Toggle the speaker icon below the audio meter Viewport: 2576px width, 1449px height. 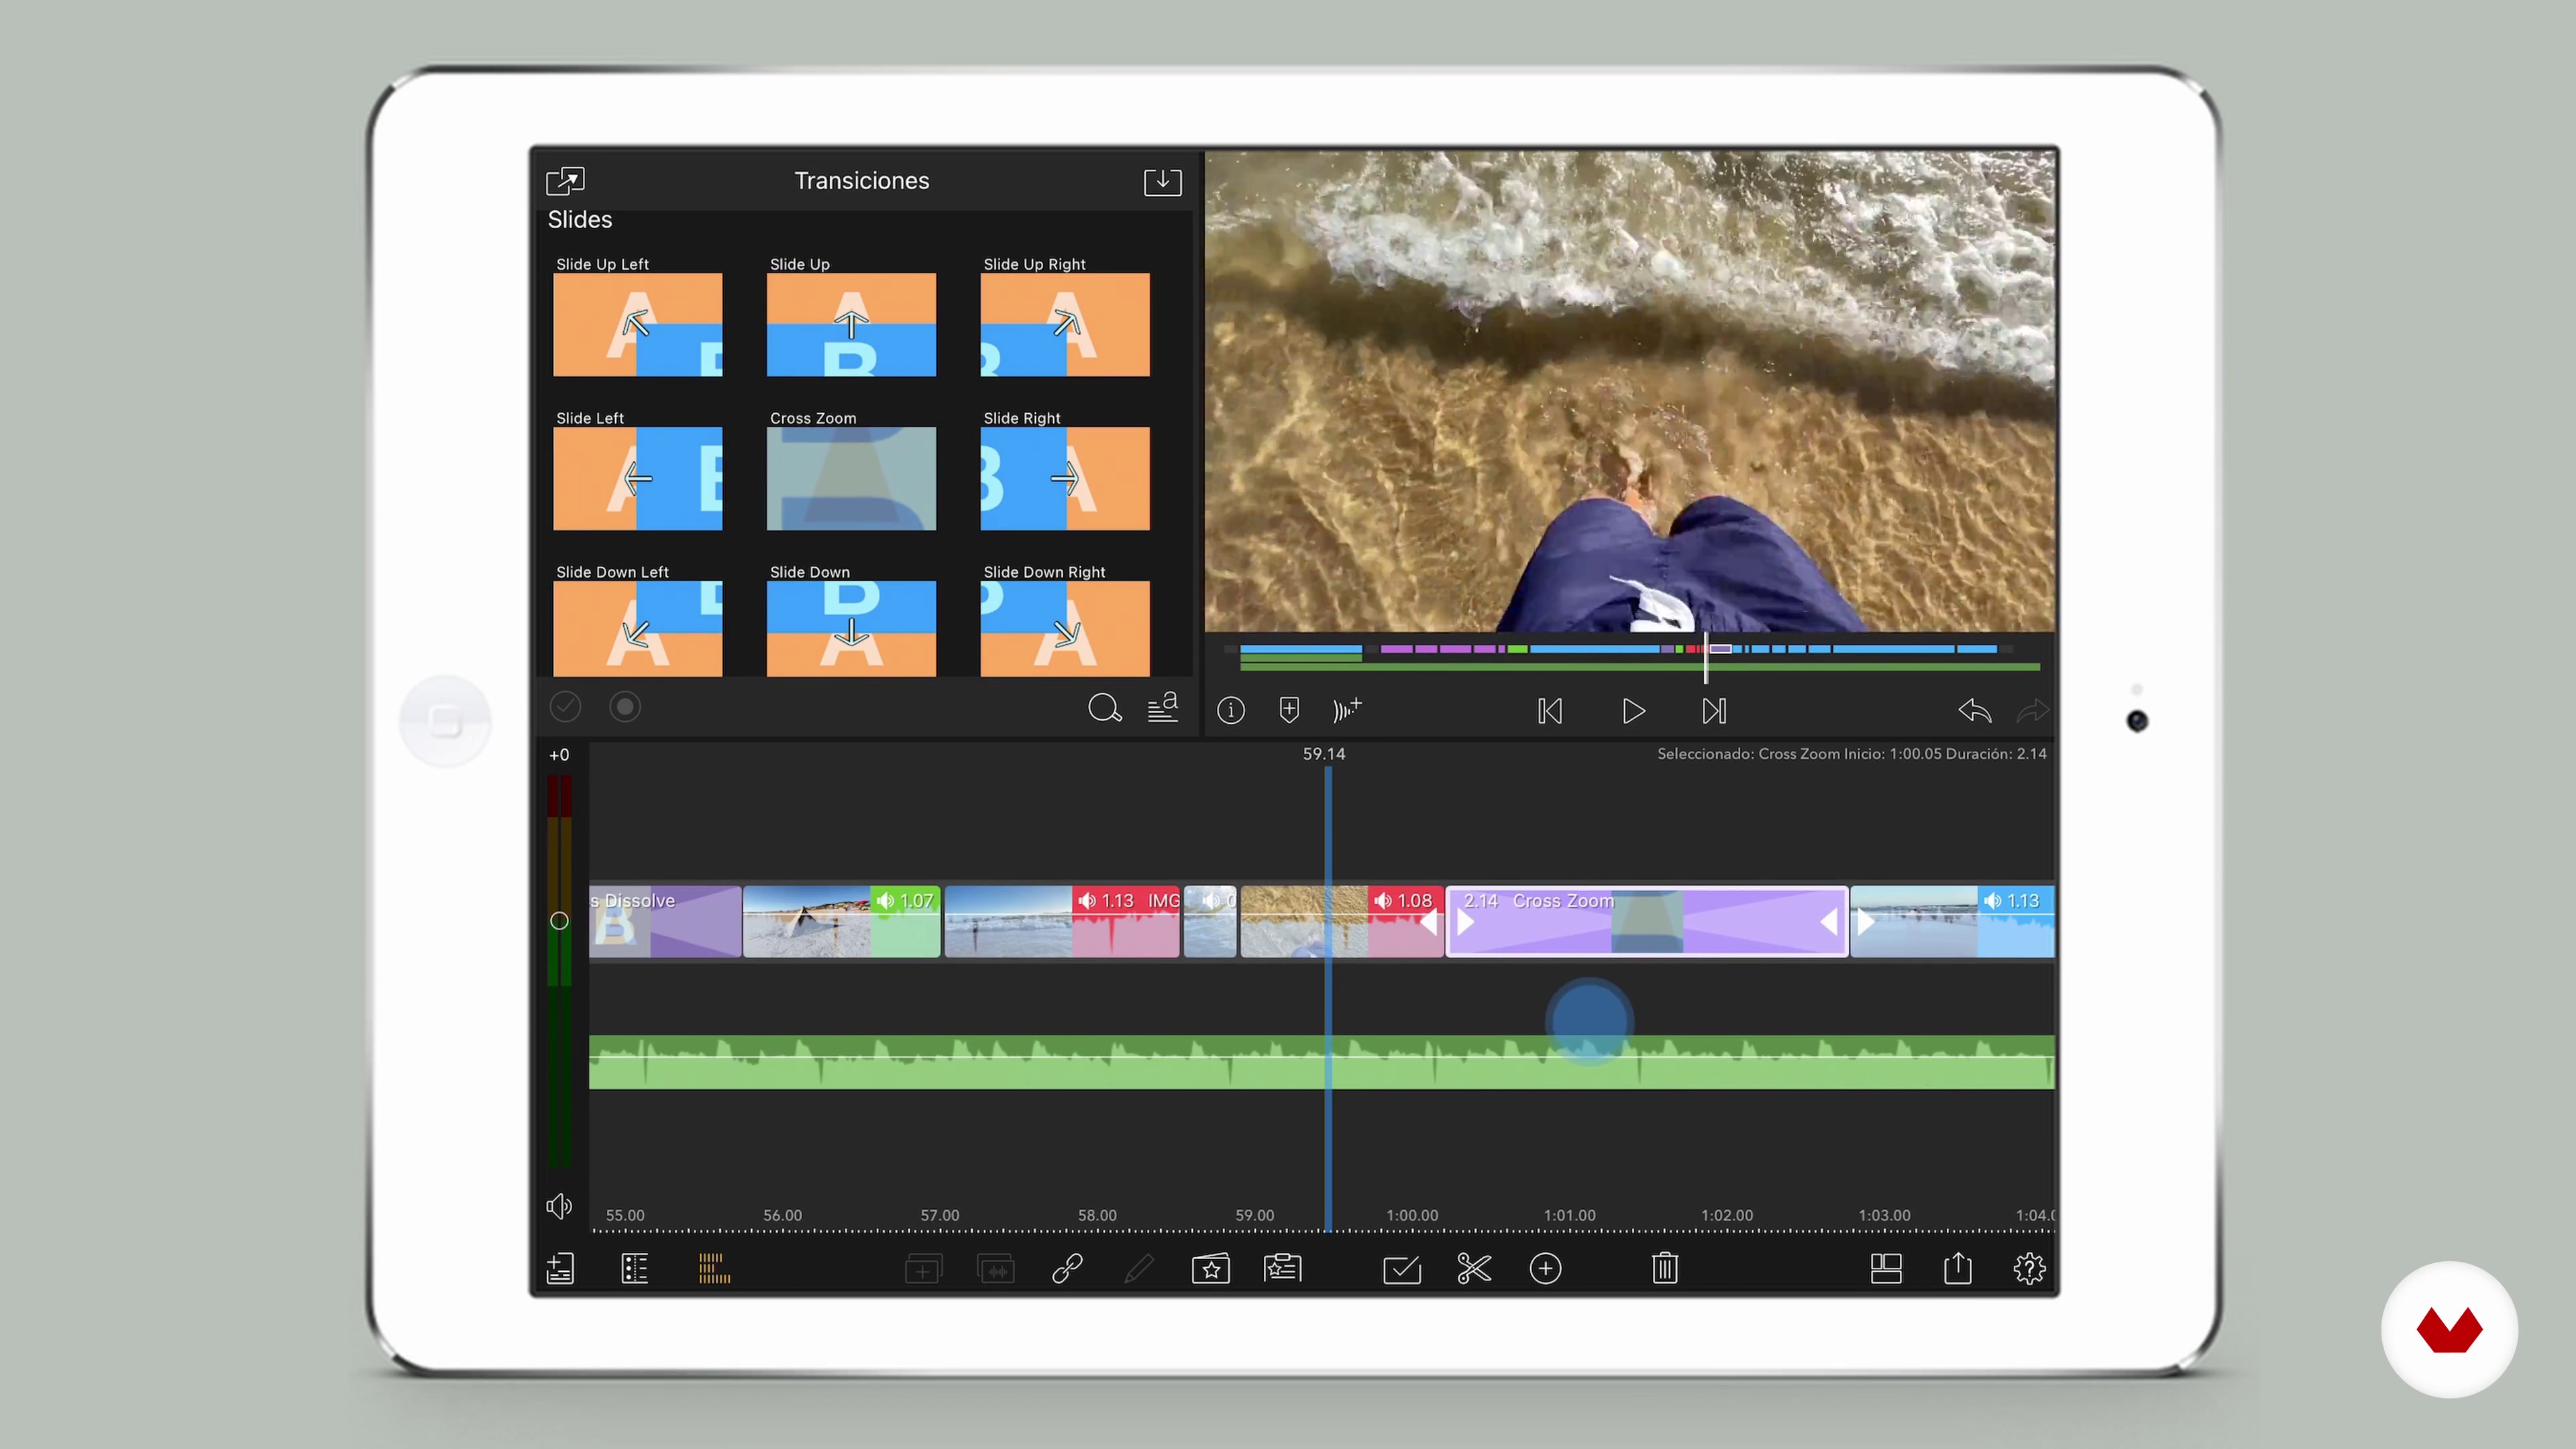pyautogui.click(x=559, y=1206)
